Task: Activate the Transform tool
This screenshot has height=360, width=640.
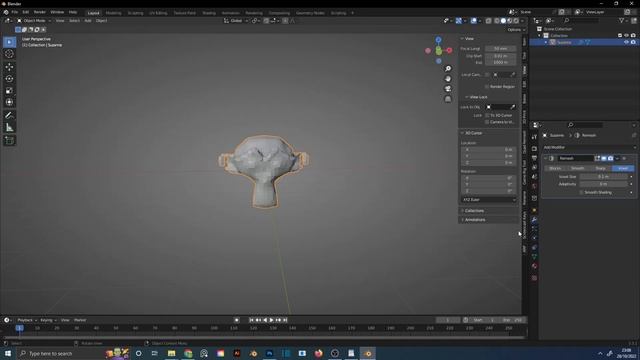Action: pyautogui.click(x=9, y=102)
